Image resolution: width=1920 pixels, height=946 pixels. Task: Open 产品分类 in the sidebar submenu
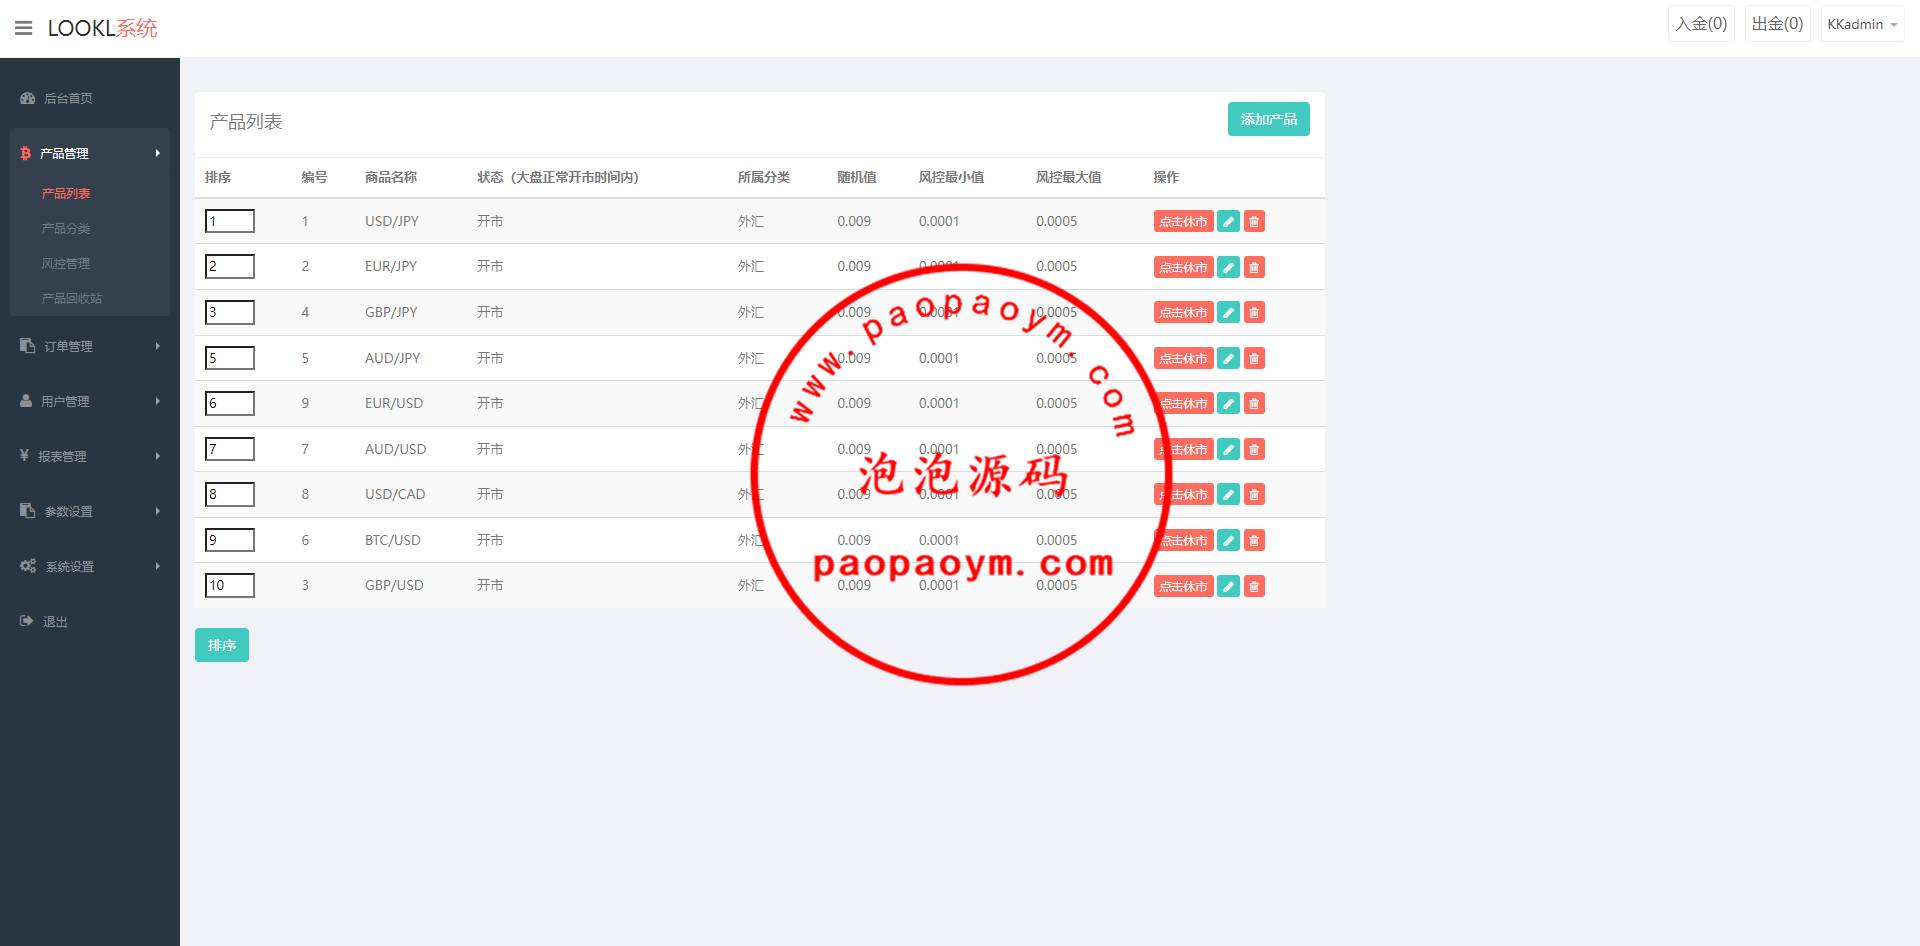(x=66, y=228)
